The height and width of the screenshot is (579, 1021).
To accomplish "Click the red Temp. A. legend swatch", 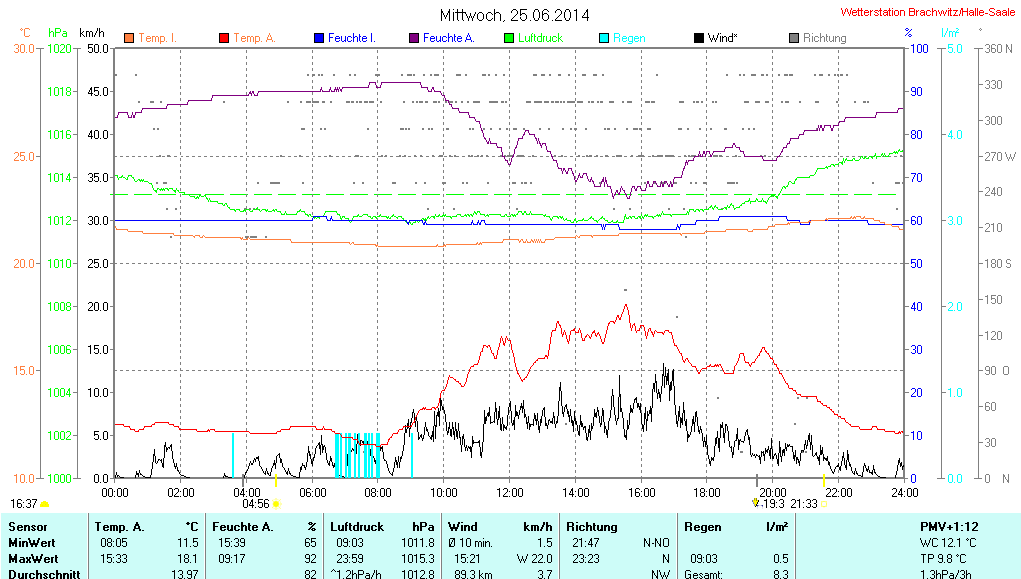I will pyautogui.click(x=224, y=38).
